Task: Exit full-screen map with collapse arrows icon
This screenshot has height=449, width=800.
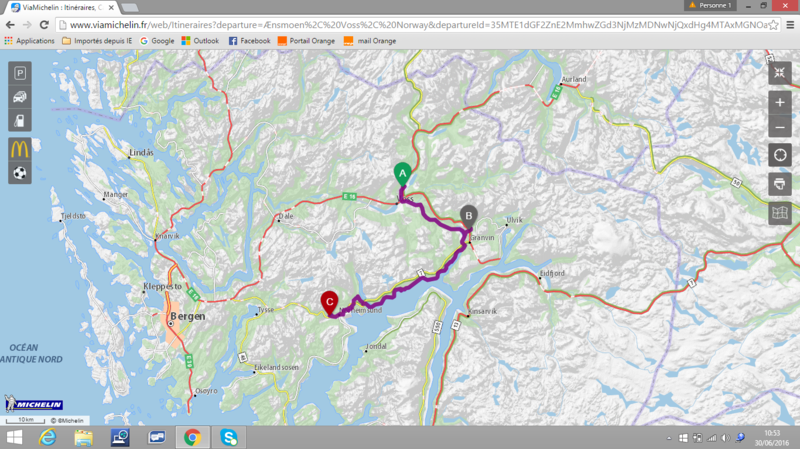Action: [780, 72]
